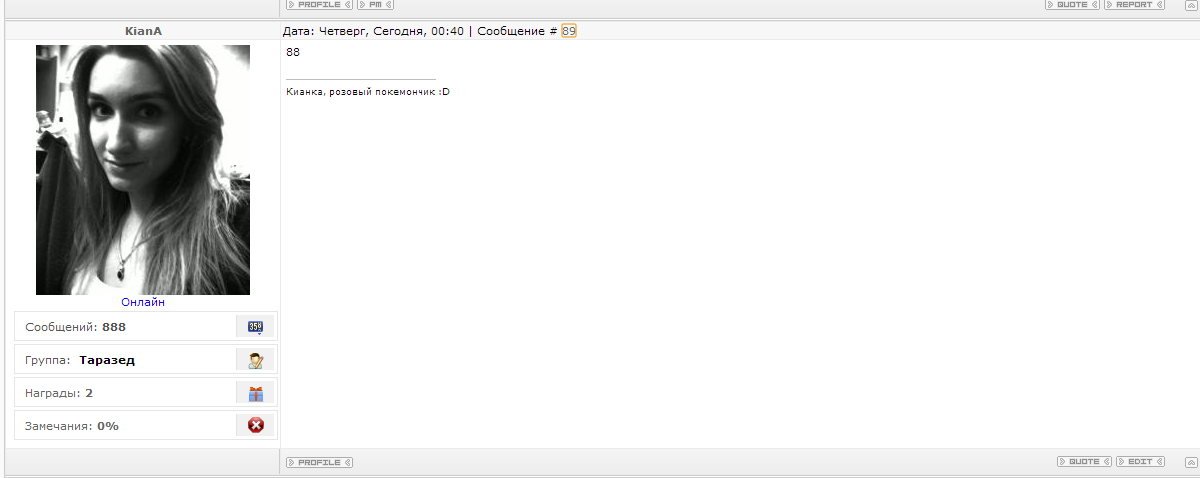Open PROFILE button in KianA's post footer

click(319, 462)
